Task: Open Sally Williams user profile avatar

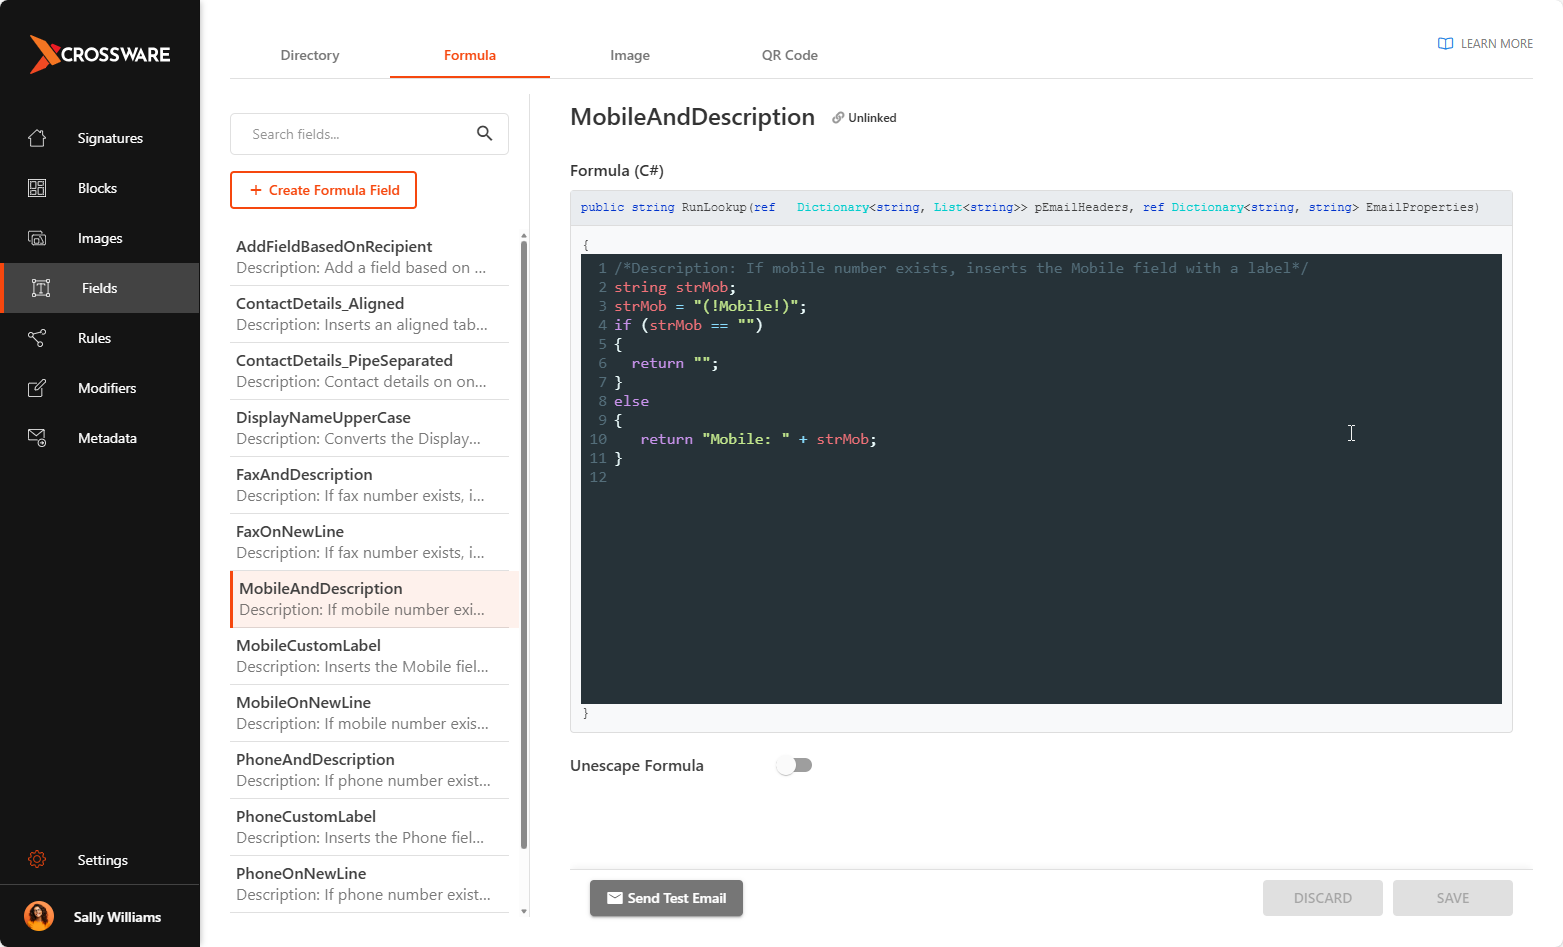Action: pyautogui.click(x=39, y=917)
